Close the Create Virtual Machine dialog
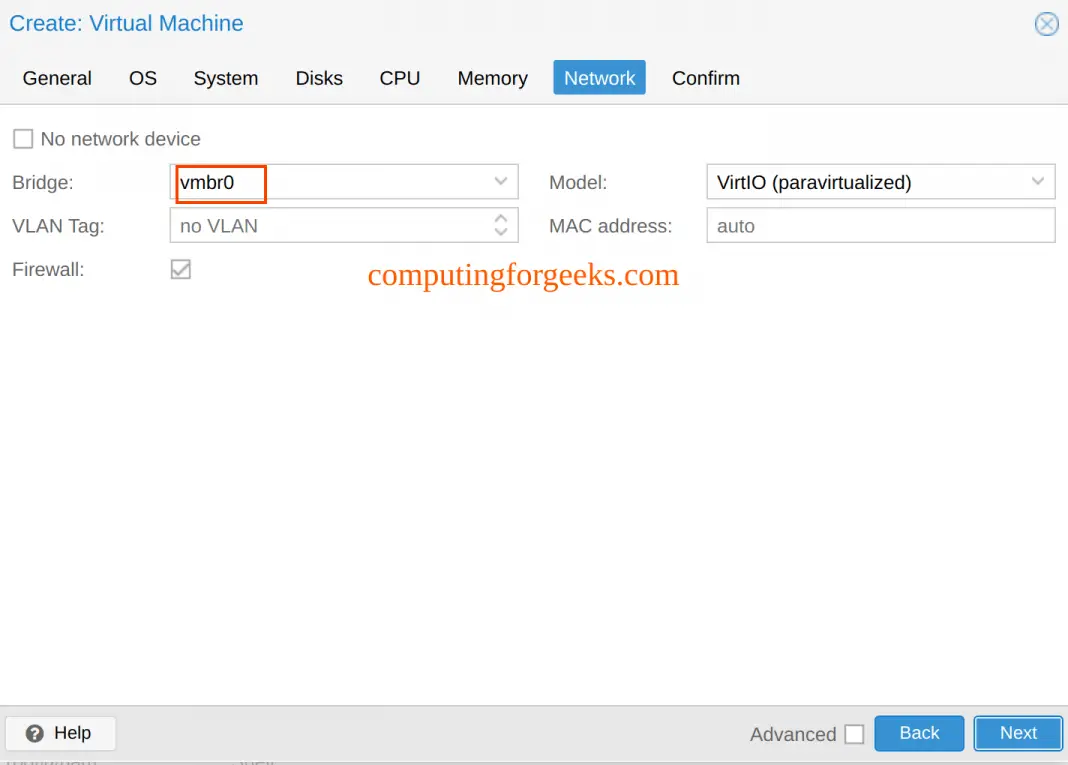The width and height of the screenshot is (1068, 765). tap(1046, 23)
